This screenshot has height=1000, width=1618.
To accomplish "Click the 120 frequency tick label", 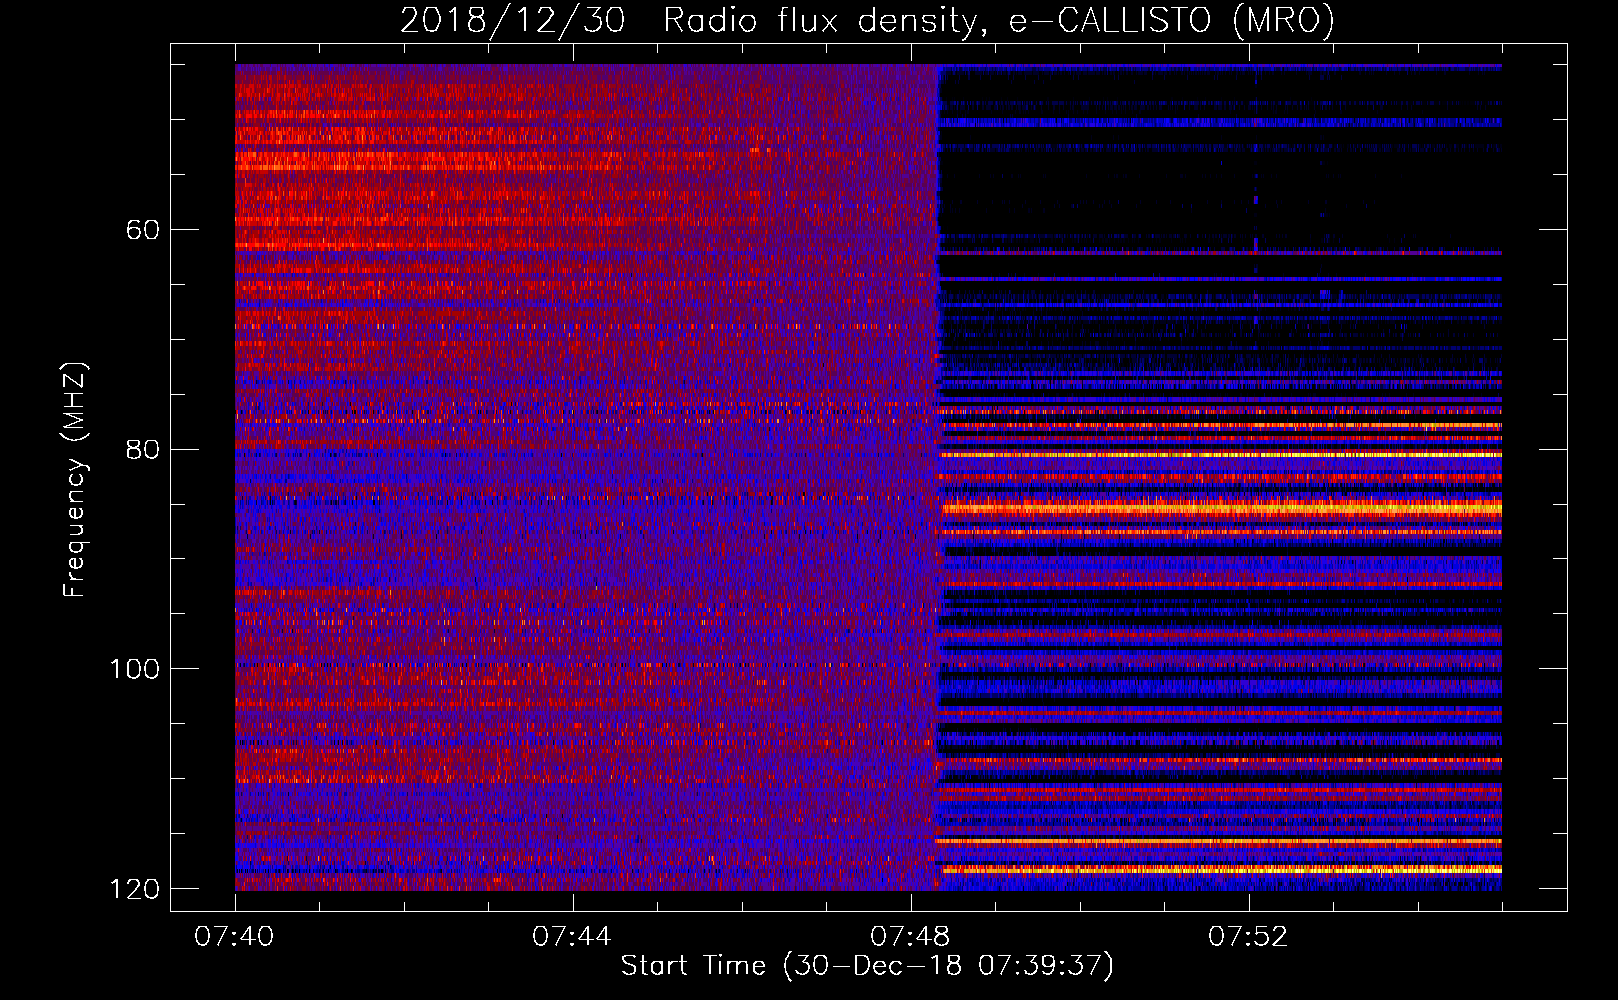I will click(x=135, y=889).
